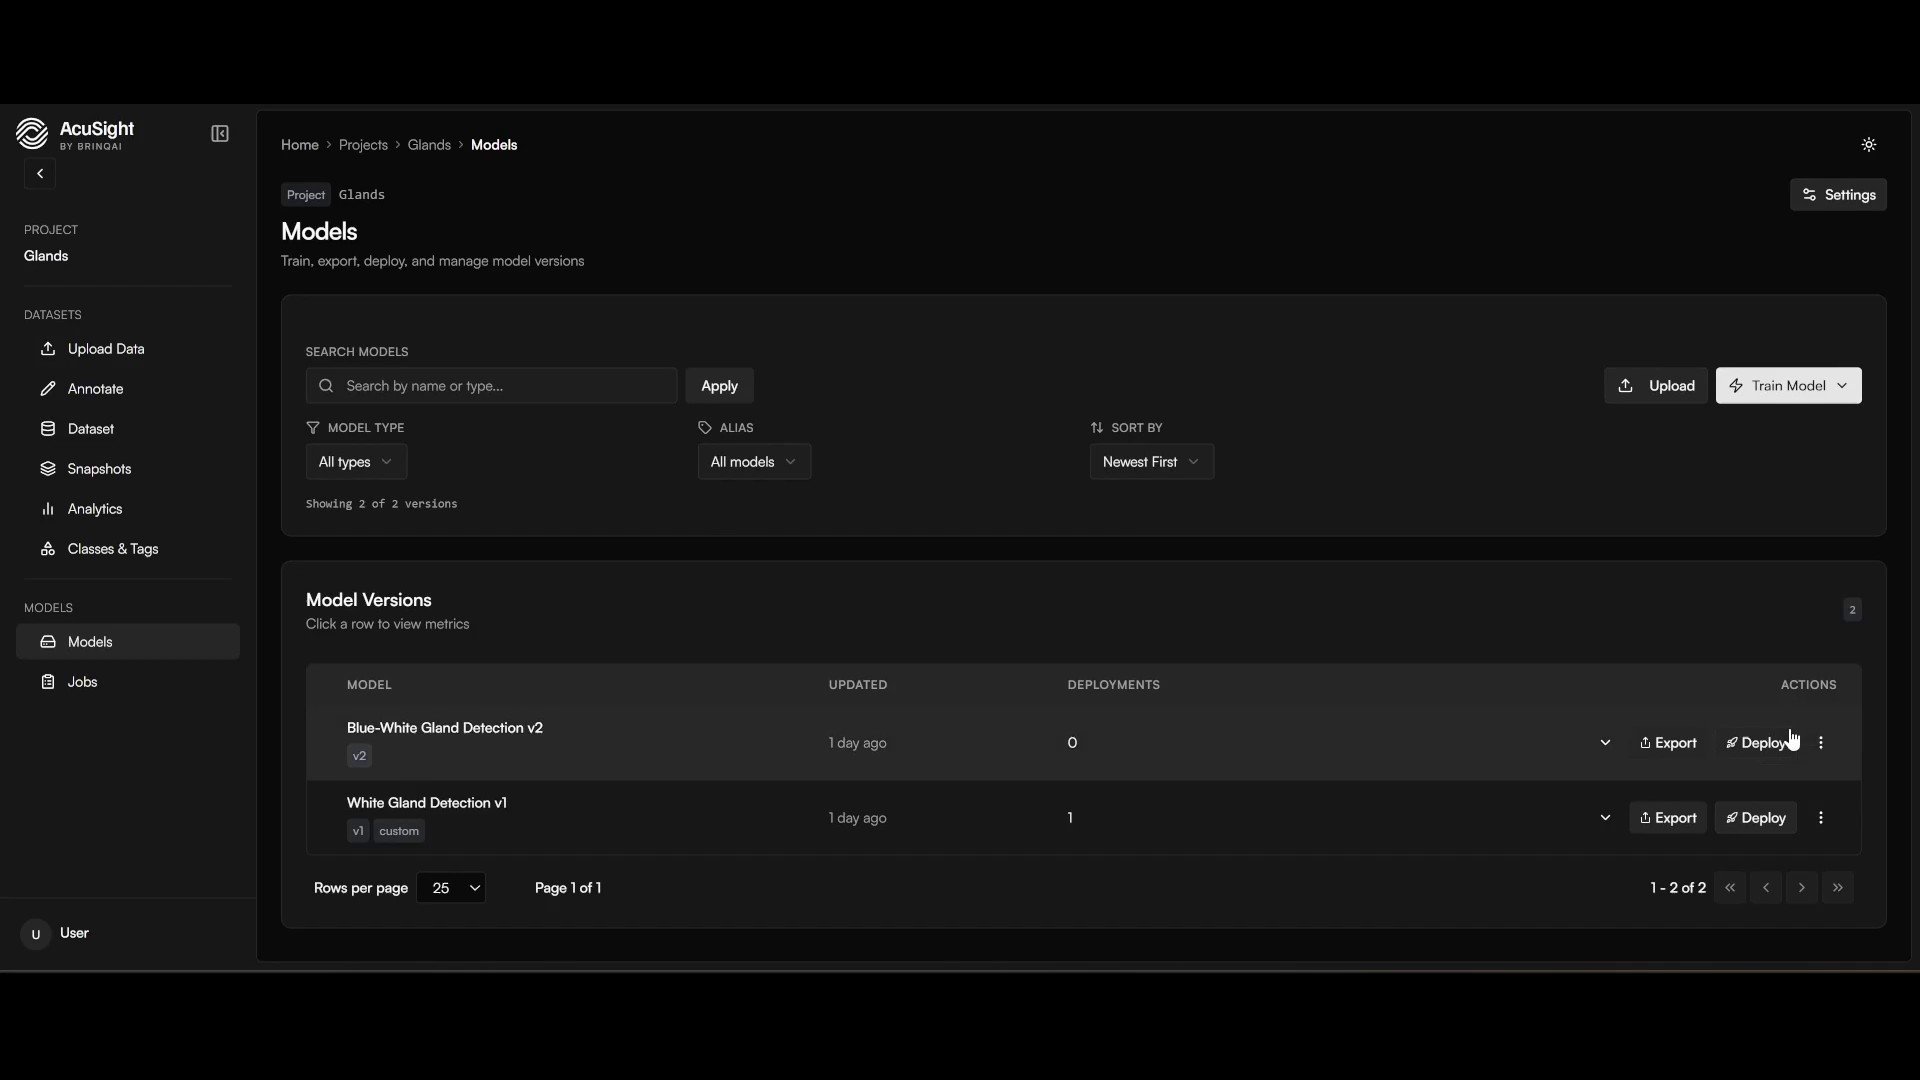1920x1080 pixels.
Task: Expand White Gland Detection v1 row chevron
Action: [x=1605, y=818]
